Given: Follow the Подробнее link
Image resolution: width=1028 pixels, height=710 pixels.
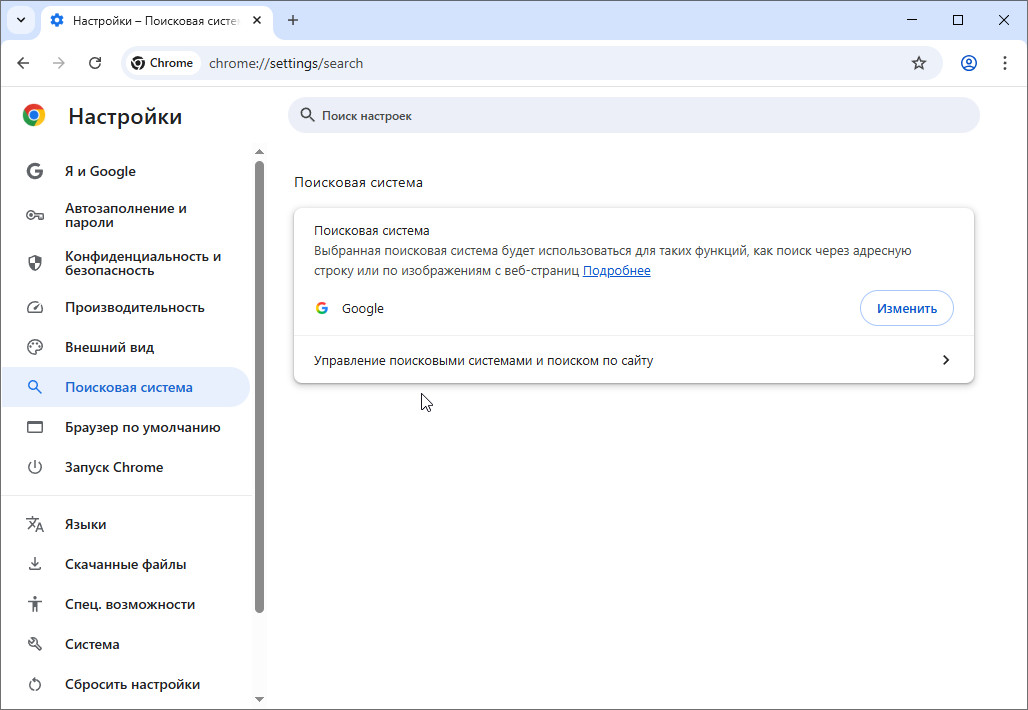Looking at the screenshot, I should tap(616, 271).
